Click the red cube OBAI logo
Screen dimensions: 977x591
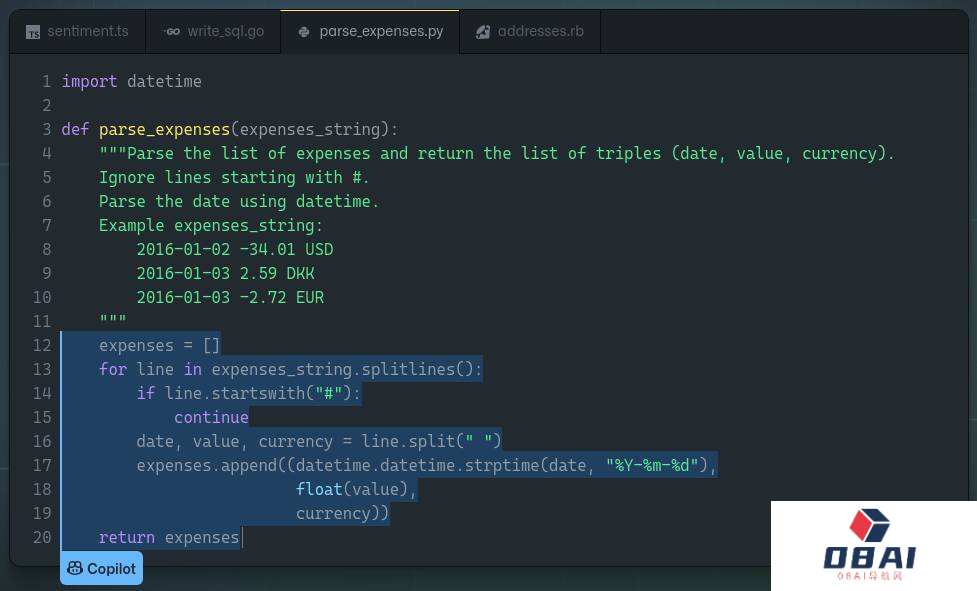[869, 527]
